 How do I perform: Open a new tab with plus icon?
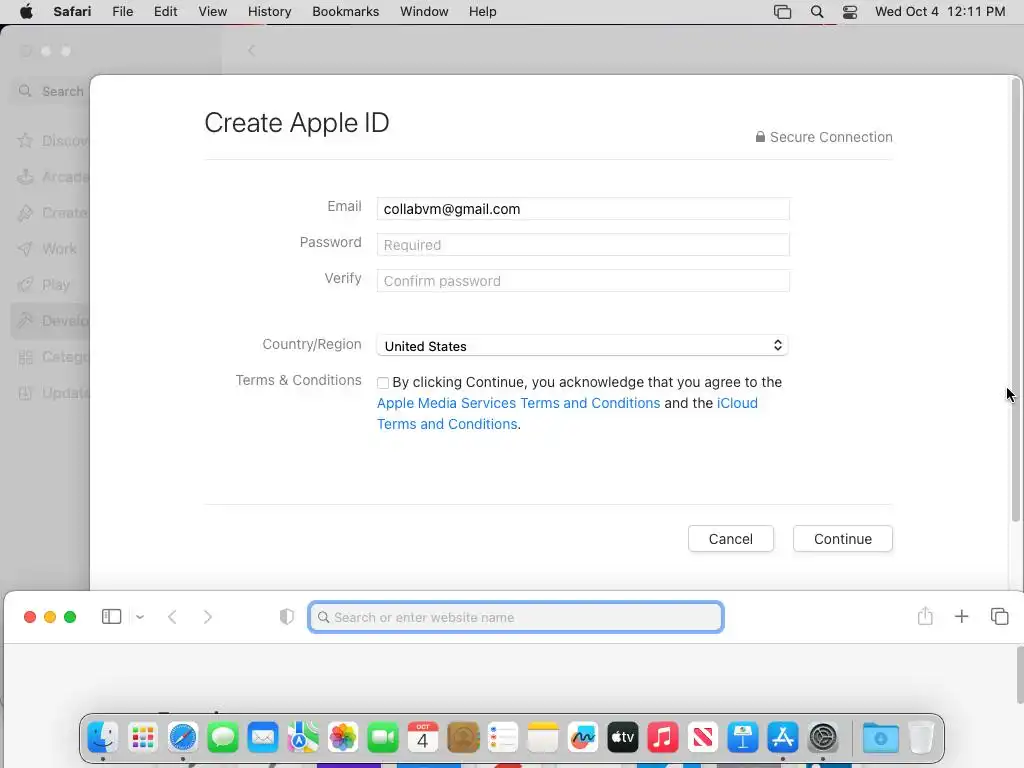click(x=961, y=616)
